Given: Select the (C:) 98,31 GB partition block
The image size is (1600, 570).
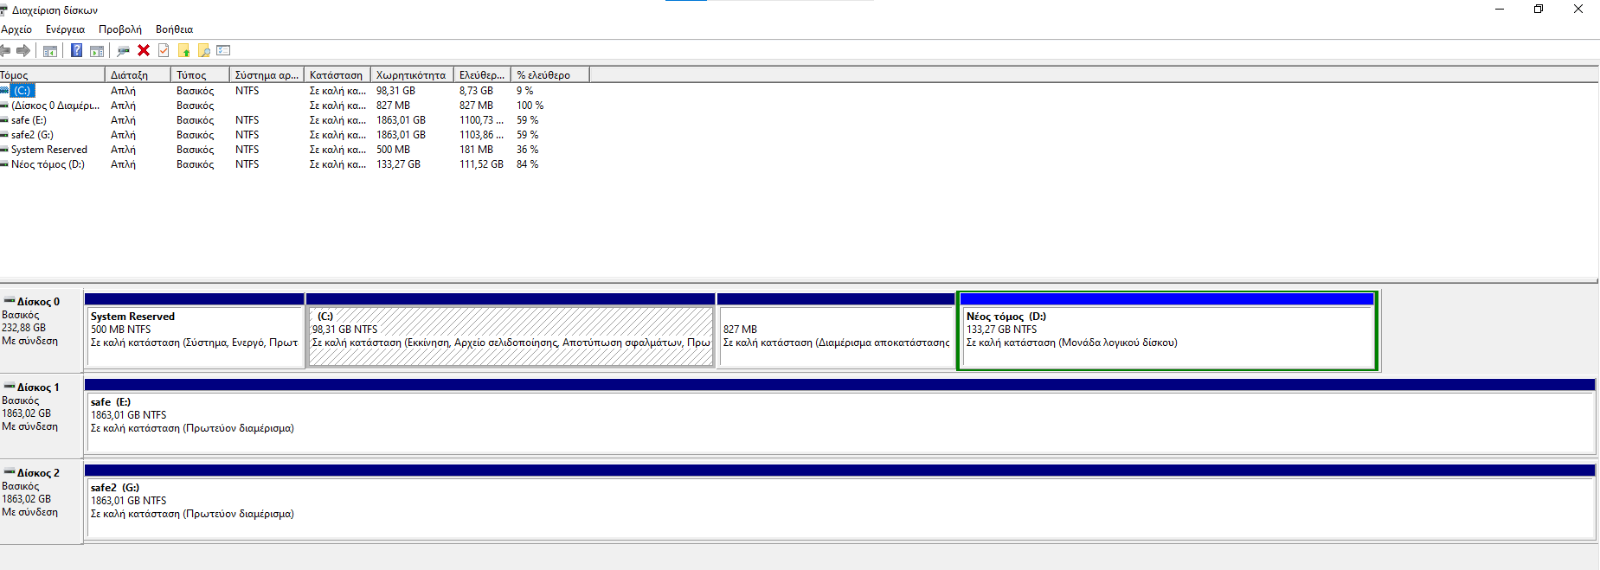Looking at the screenshot, I should pyautogui.click(x=511, y=331).
